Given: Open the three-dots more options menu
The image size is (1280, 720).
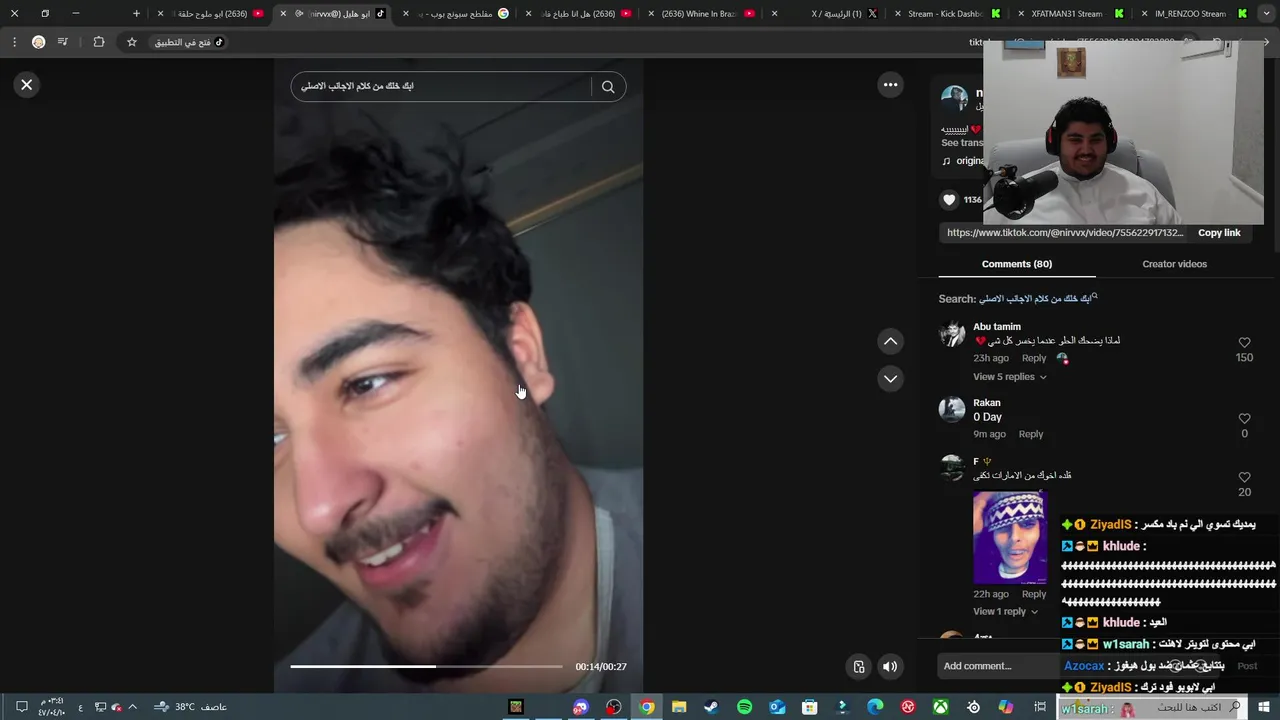Looking at the screenshot, I should (890, 85).
